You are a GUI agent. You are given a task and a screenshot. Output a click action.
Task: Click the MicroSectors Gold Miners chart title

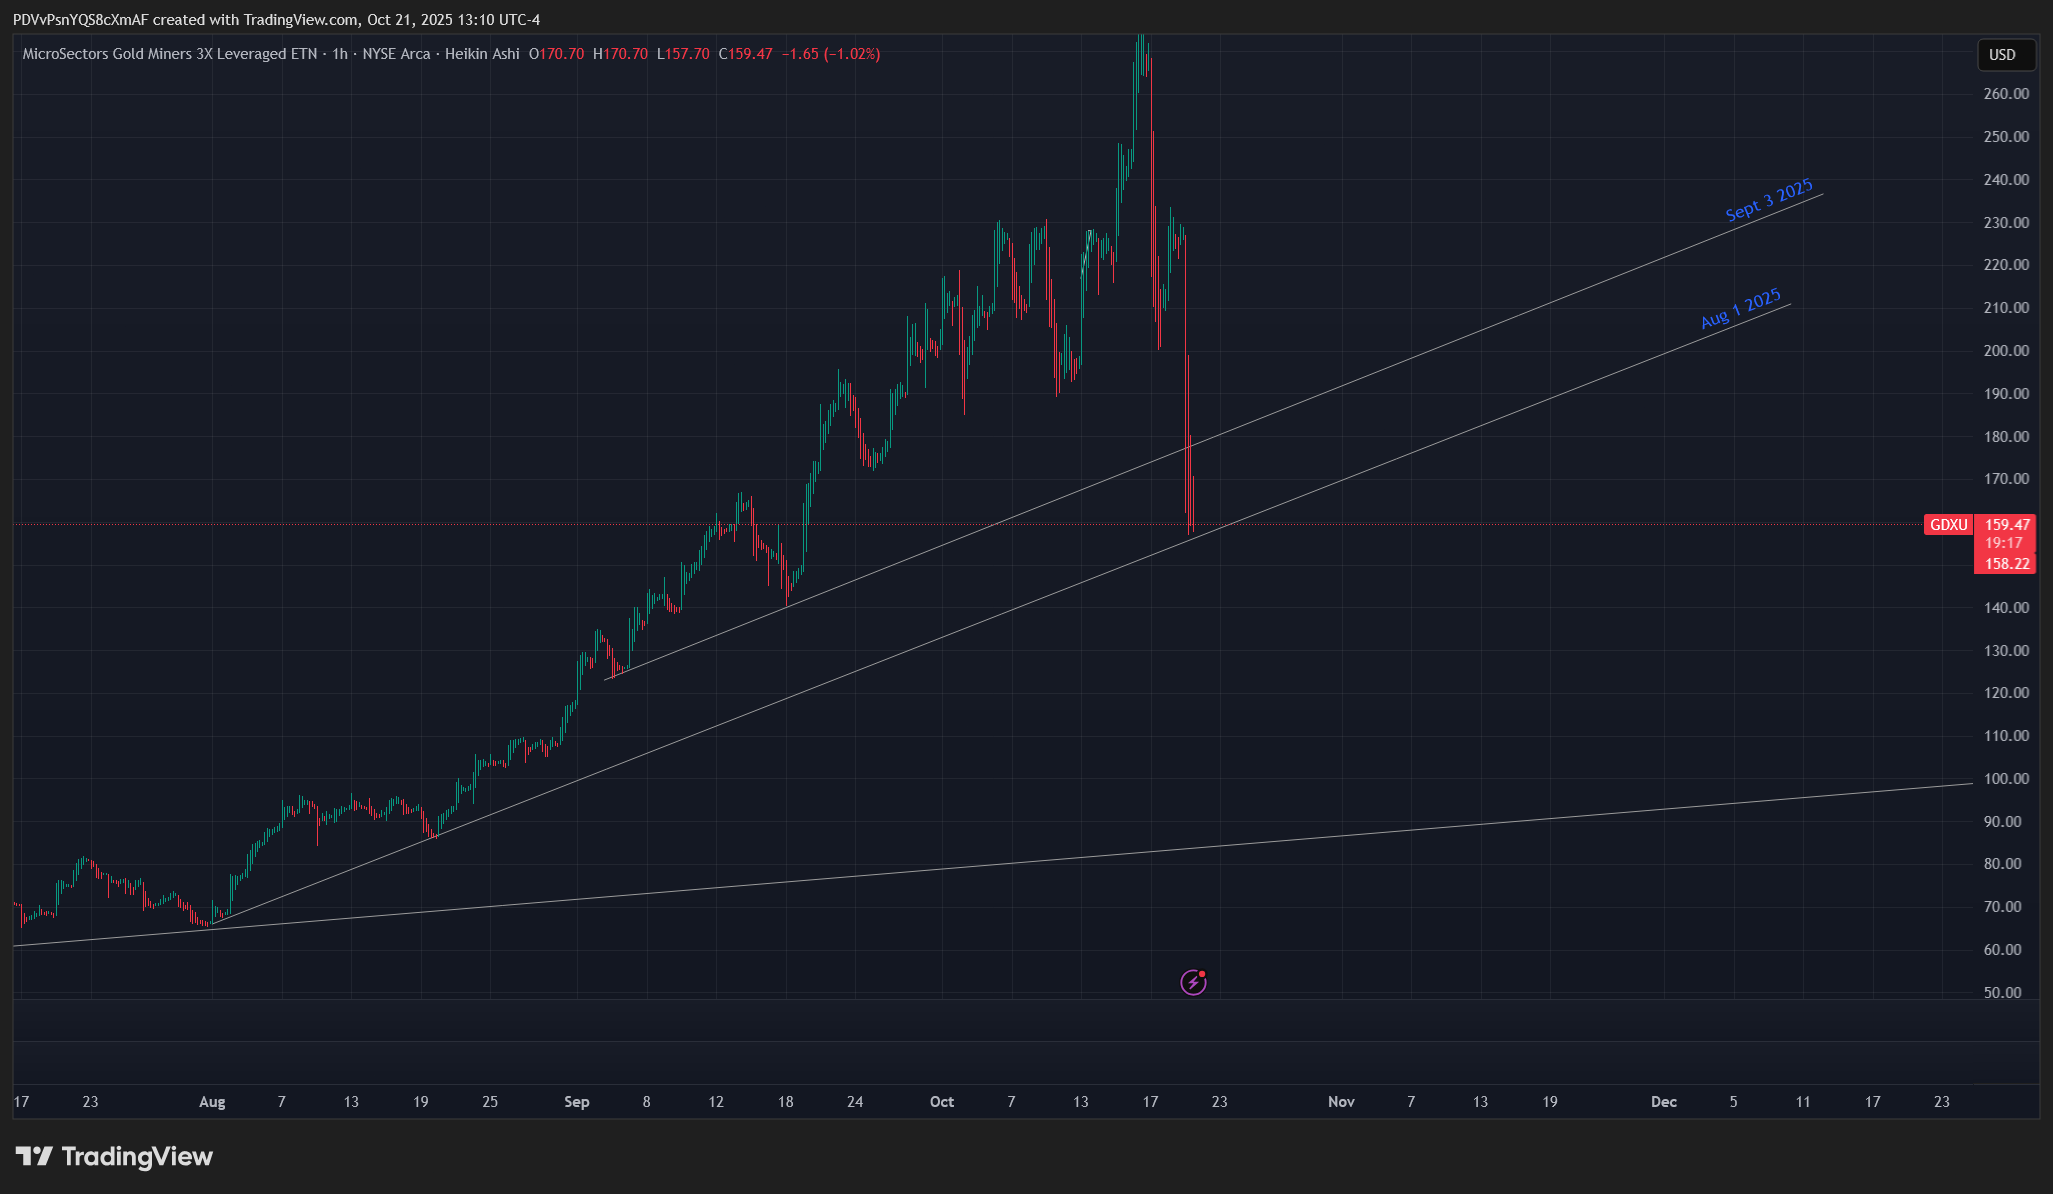(x=170, y=54)
